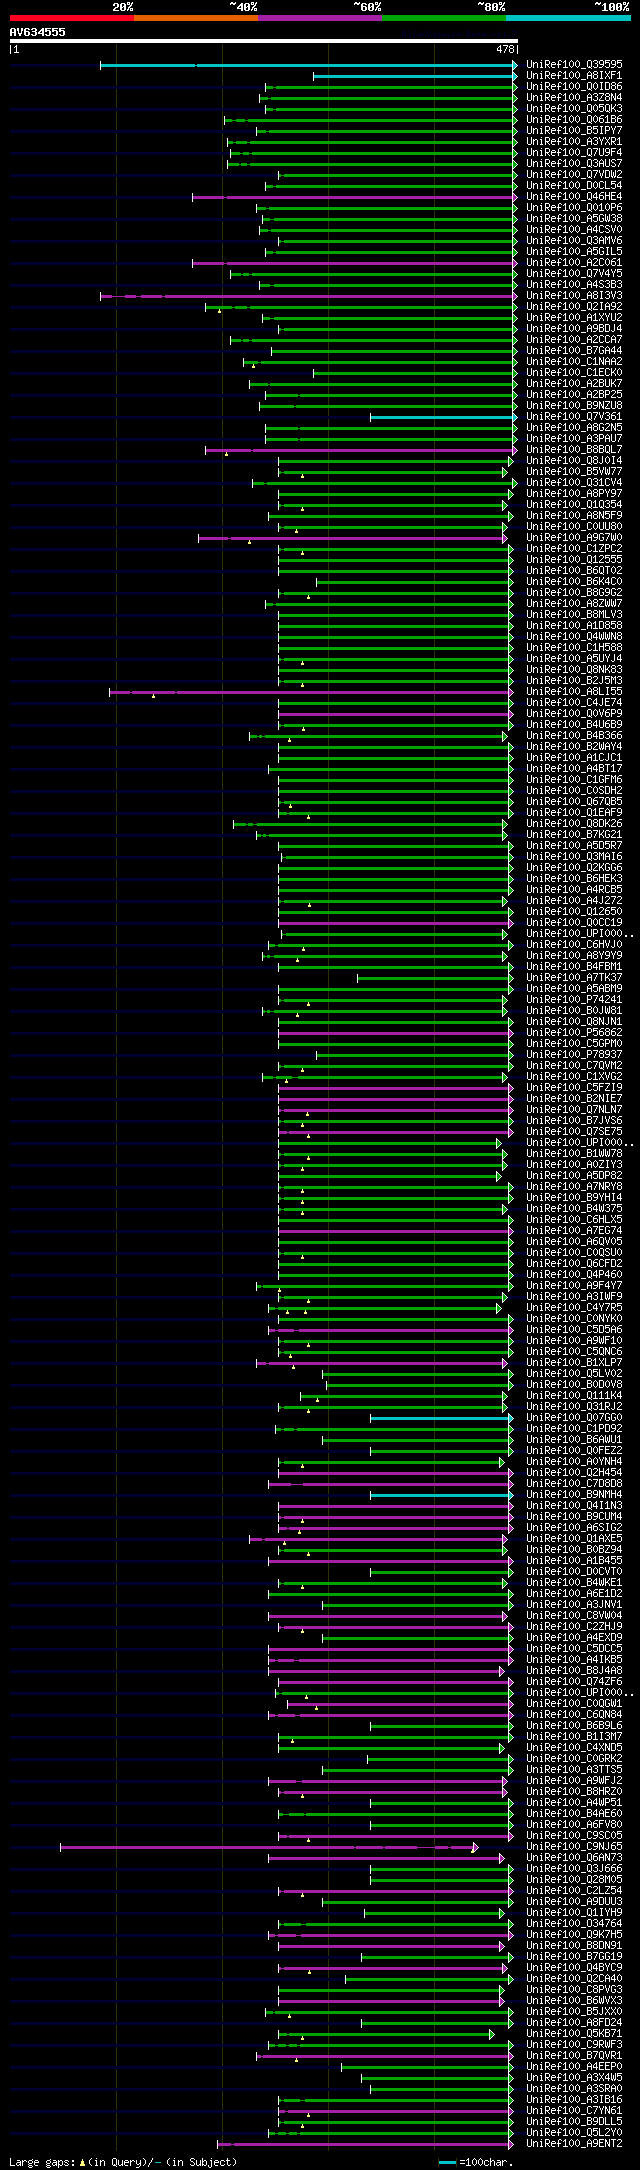Open hit UniRef100_B1XLP7
Image resolution: width=640 pixels, height=2170 pixels.
tap(574, 1362)
